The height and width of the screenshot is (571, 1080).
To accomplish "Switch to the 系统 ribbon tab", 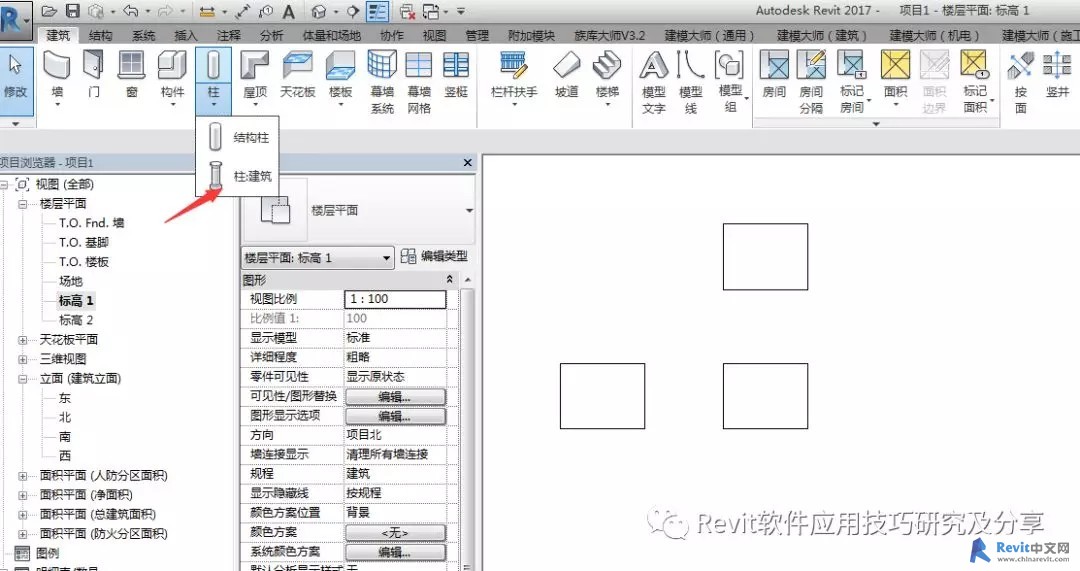I will coord(143,35).
